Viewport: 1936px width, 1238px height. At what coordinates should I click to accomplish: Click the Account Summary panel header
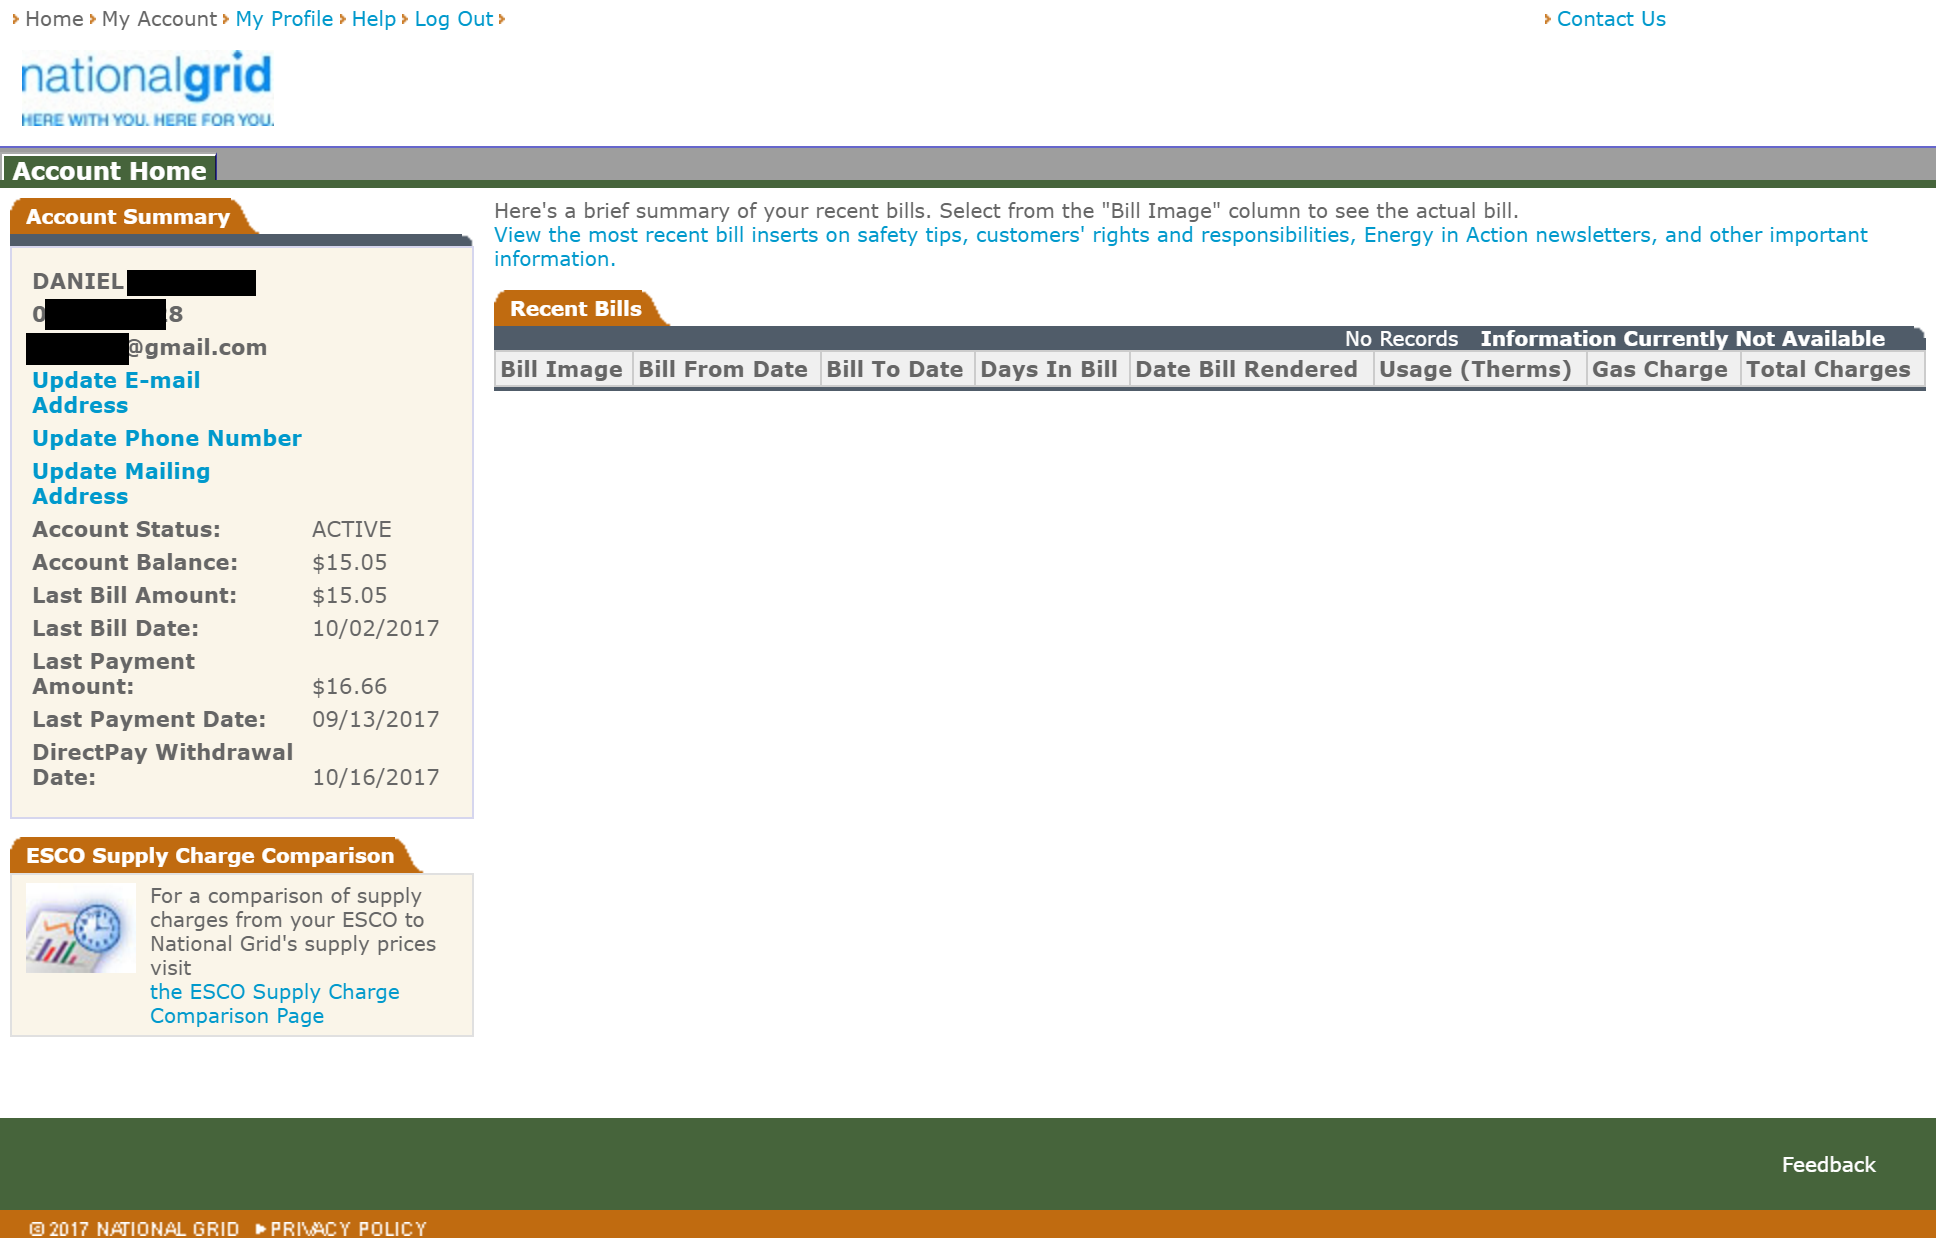[128, 217]
